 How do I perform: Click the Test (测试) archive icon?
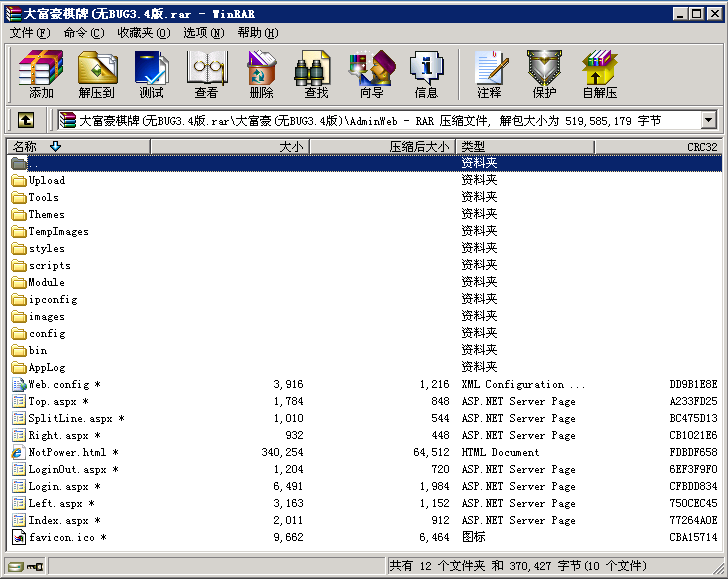(x=152, y=75)
